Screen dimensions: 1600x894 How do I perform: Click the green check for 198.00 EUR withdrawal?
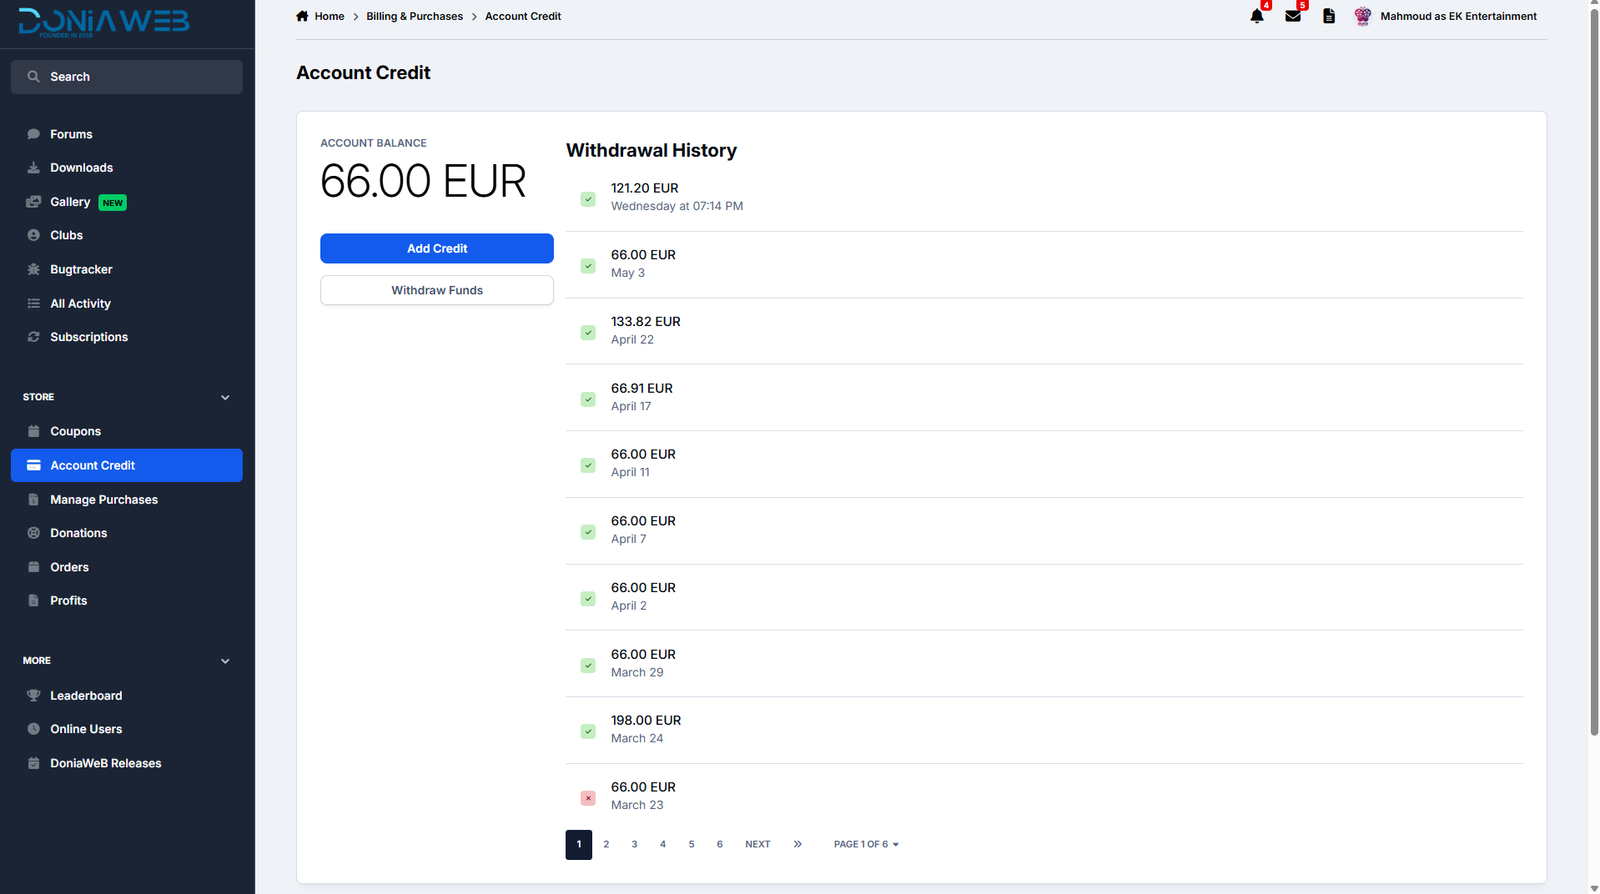pyautogui.click(x=588, y=731)
